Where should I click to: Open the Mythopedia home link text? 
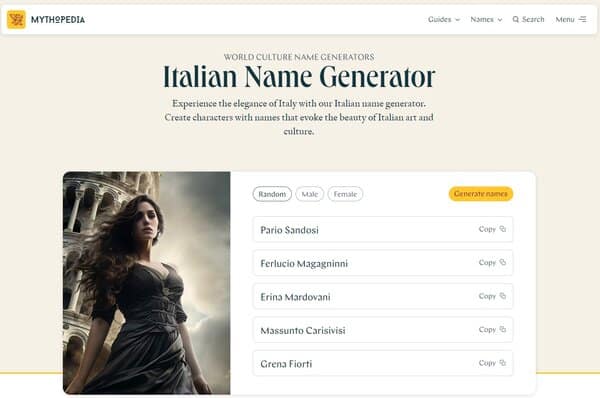tap(58, 20)
